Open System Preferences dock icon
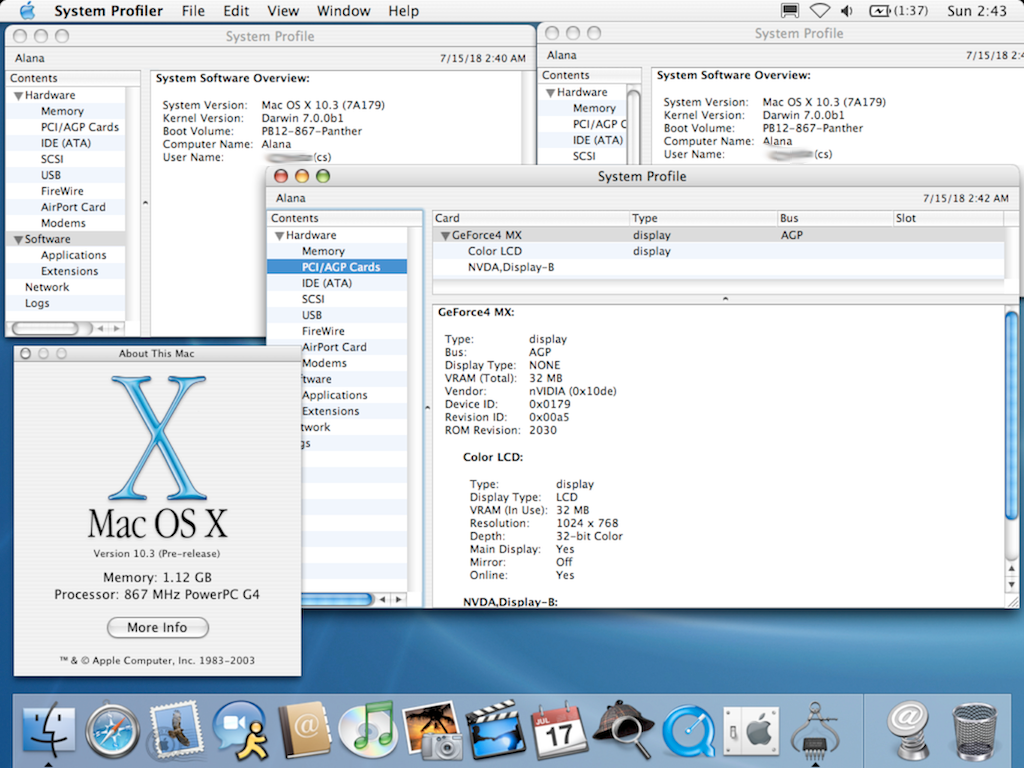Screen dimensions: 1024x768 [751, 730]
